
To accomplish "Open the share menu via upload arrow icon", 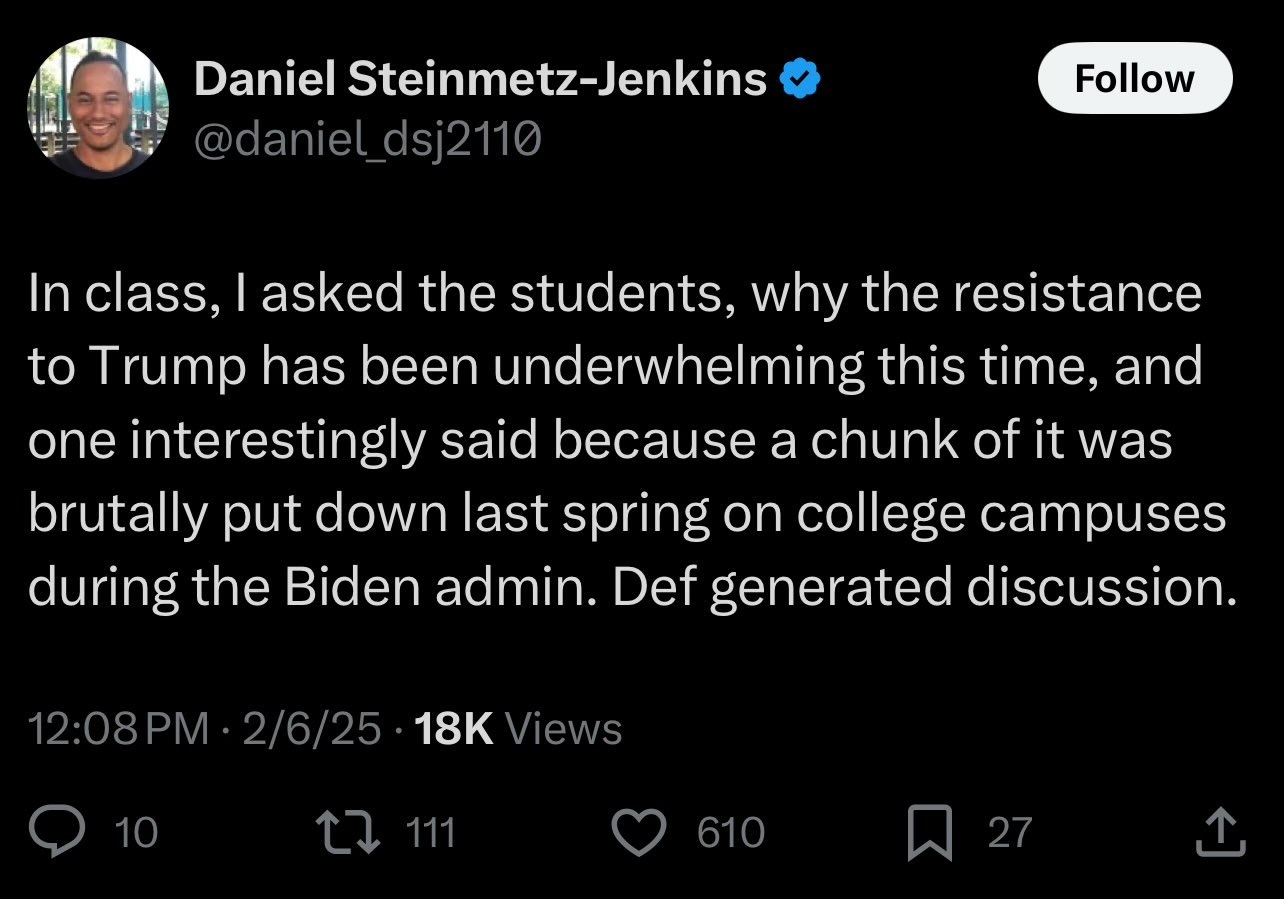I will [x=1220, y=833].
